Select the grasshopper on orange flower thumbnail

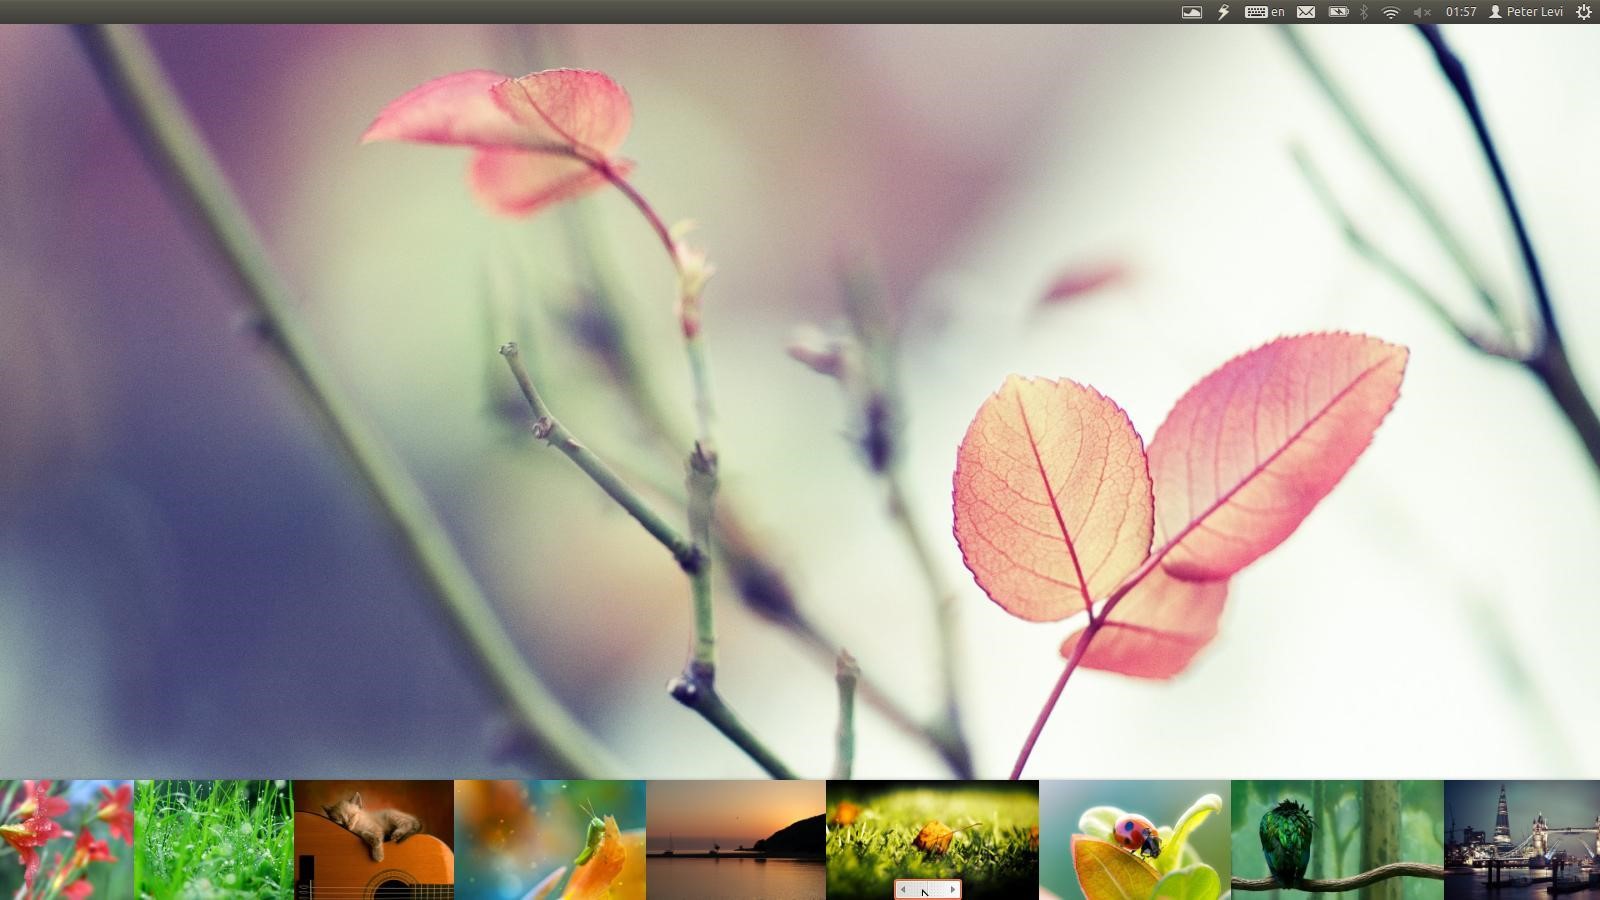[549, 840]
